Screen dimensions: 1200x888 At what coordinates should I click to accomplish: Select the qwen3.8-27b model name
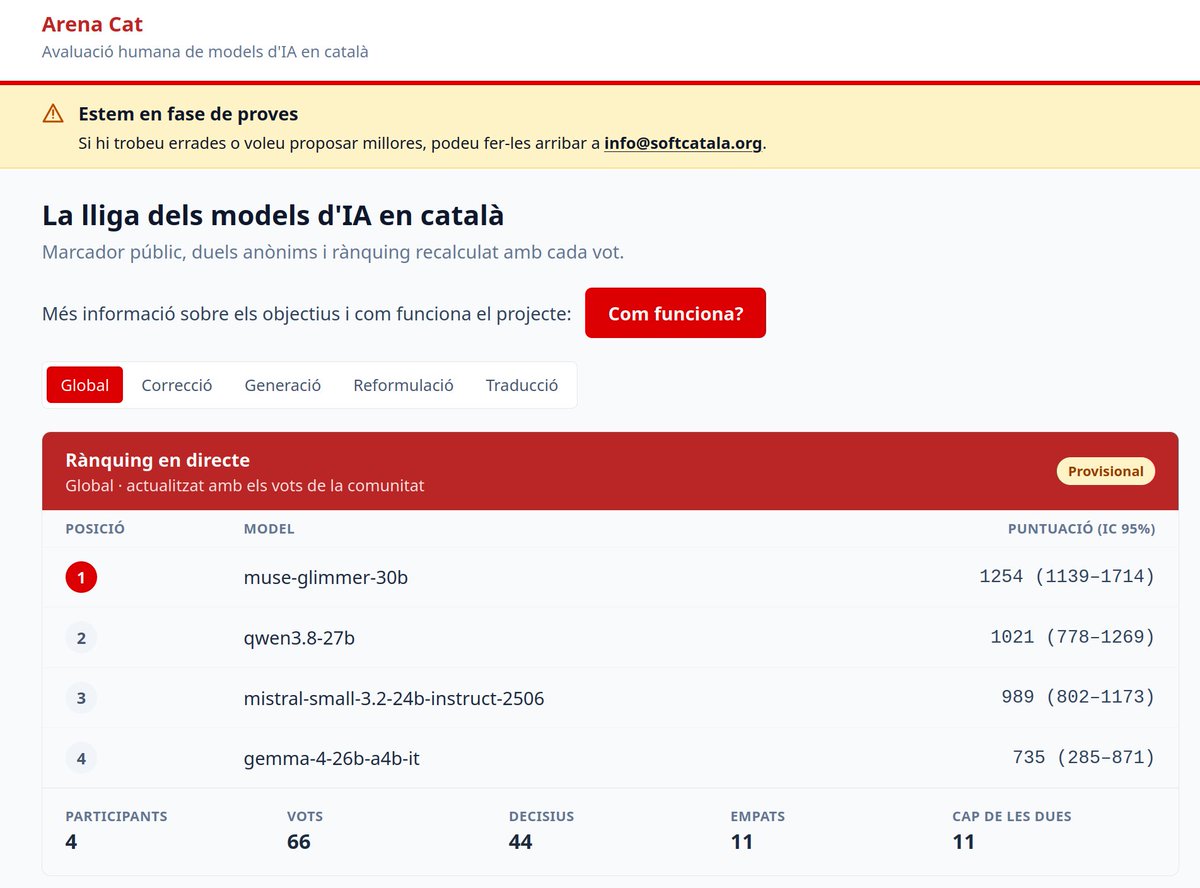point(299,638)
